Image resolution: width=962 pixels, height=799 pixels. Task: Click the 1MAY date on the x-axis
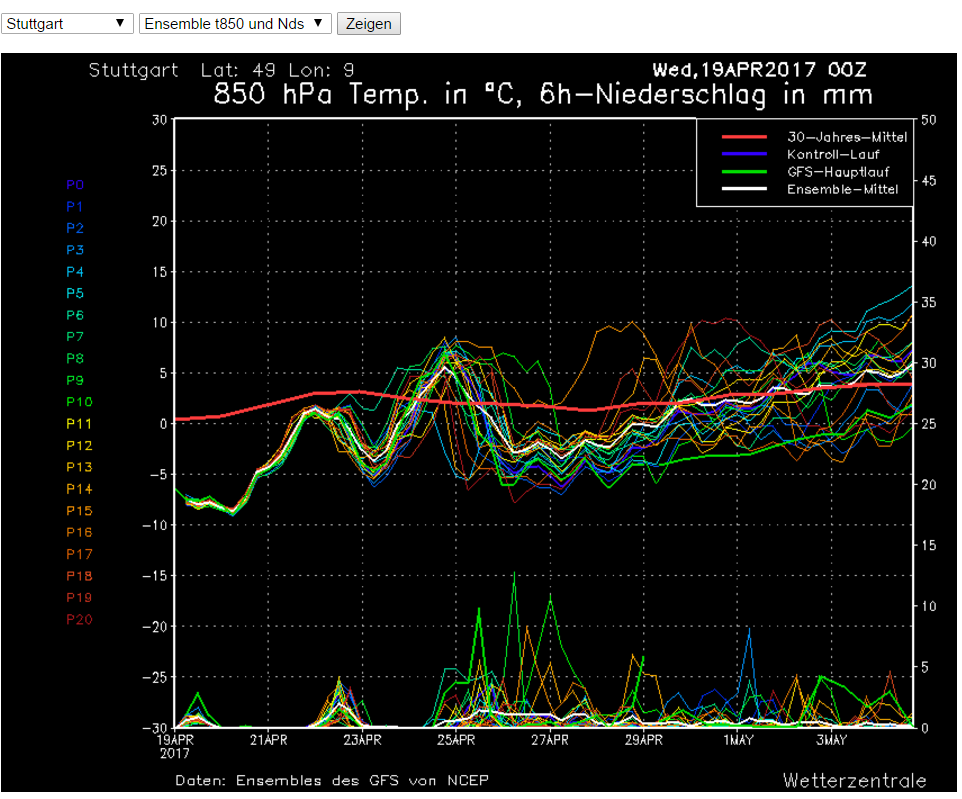(739, 740)
